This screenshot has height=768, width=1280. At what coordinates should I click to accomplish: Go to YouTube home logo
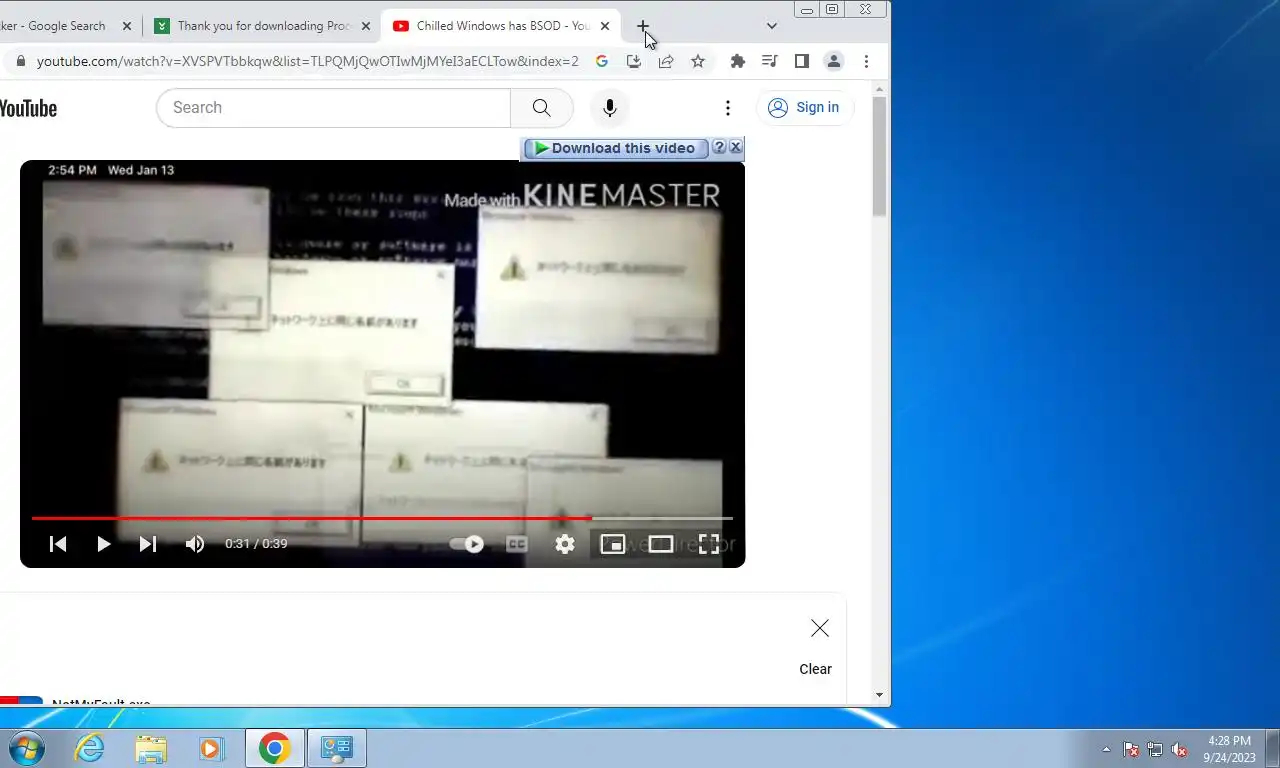[28, 108]
